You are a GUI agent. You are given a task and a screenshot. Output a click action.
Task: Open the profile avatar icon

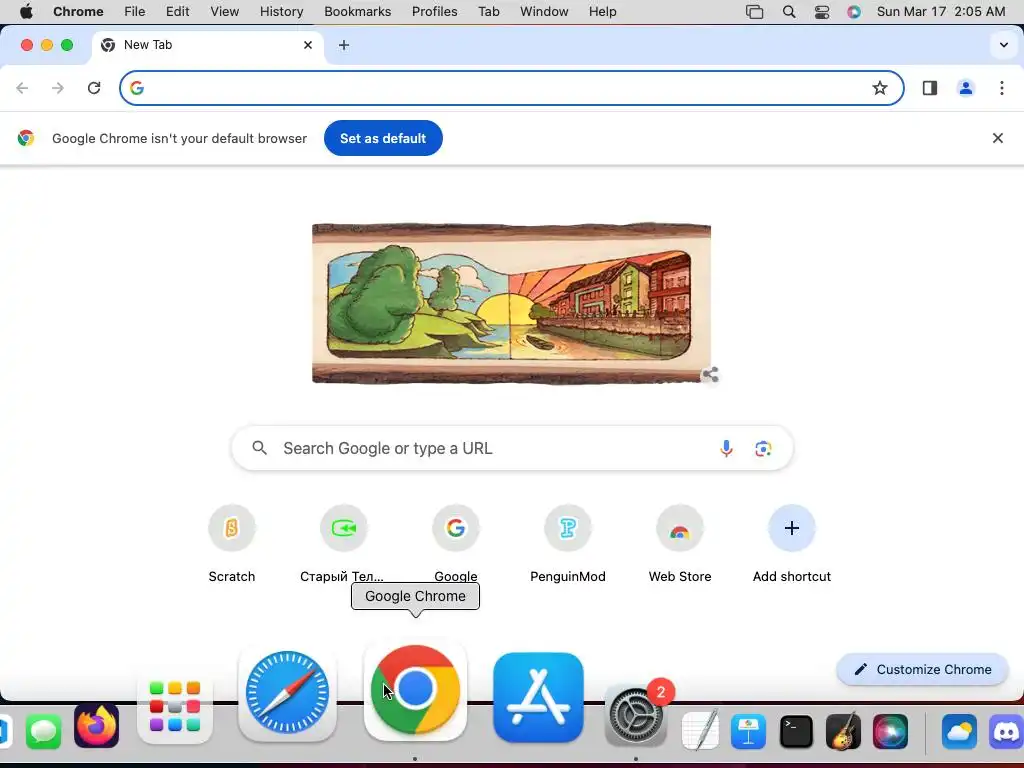point(966,88)
